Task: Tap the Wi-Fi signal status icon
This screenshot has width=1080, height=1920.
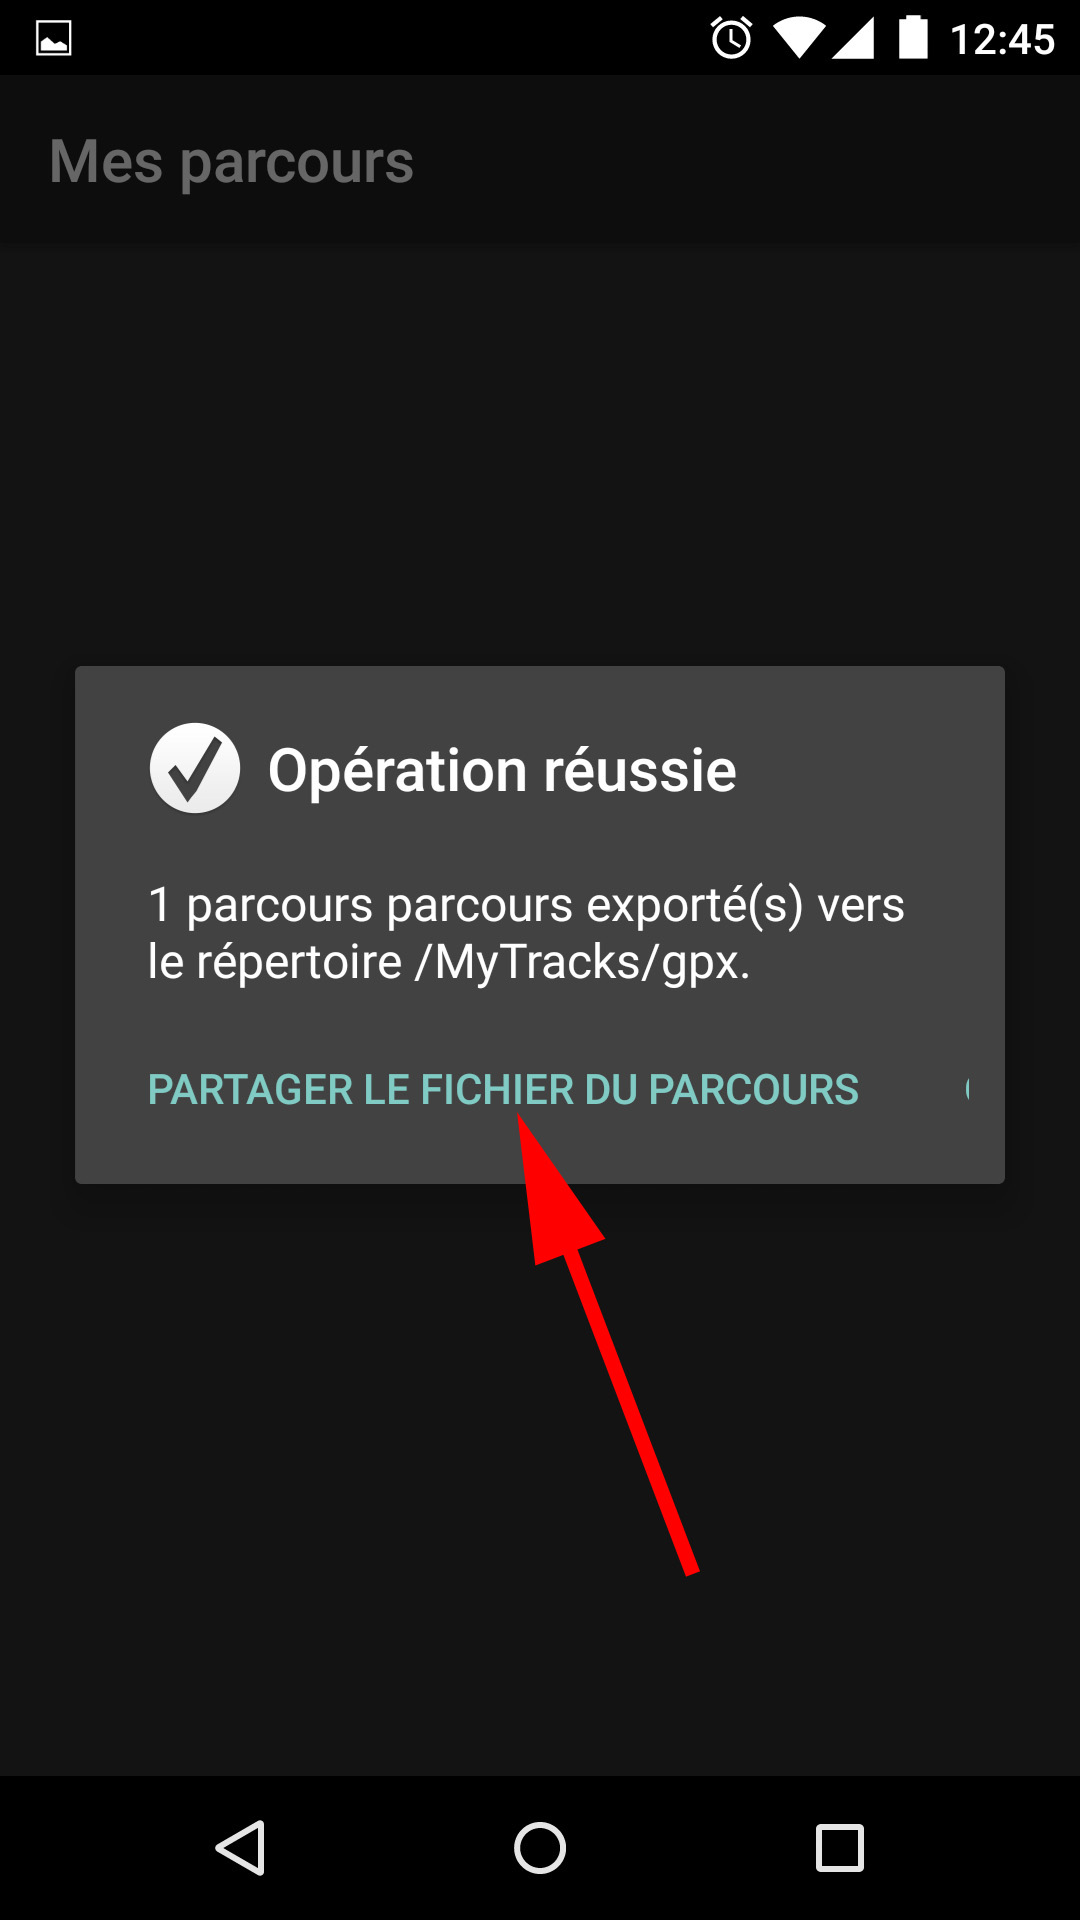Action: coord(799,38)
